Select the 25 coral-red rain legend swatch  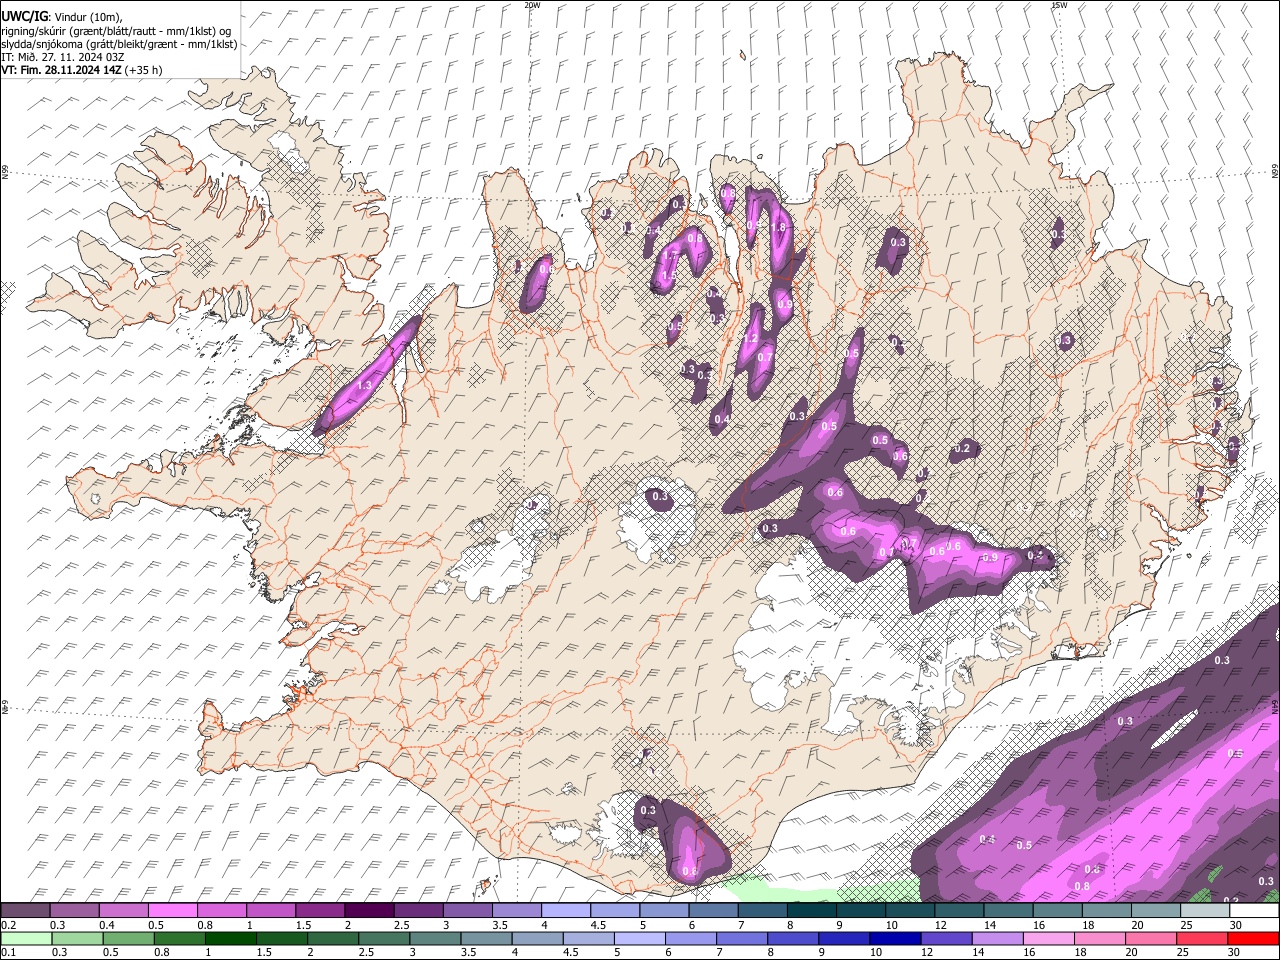[x=1202, y=939]
